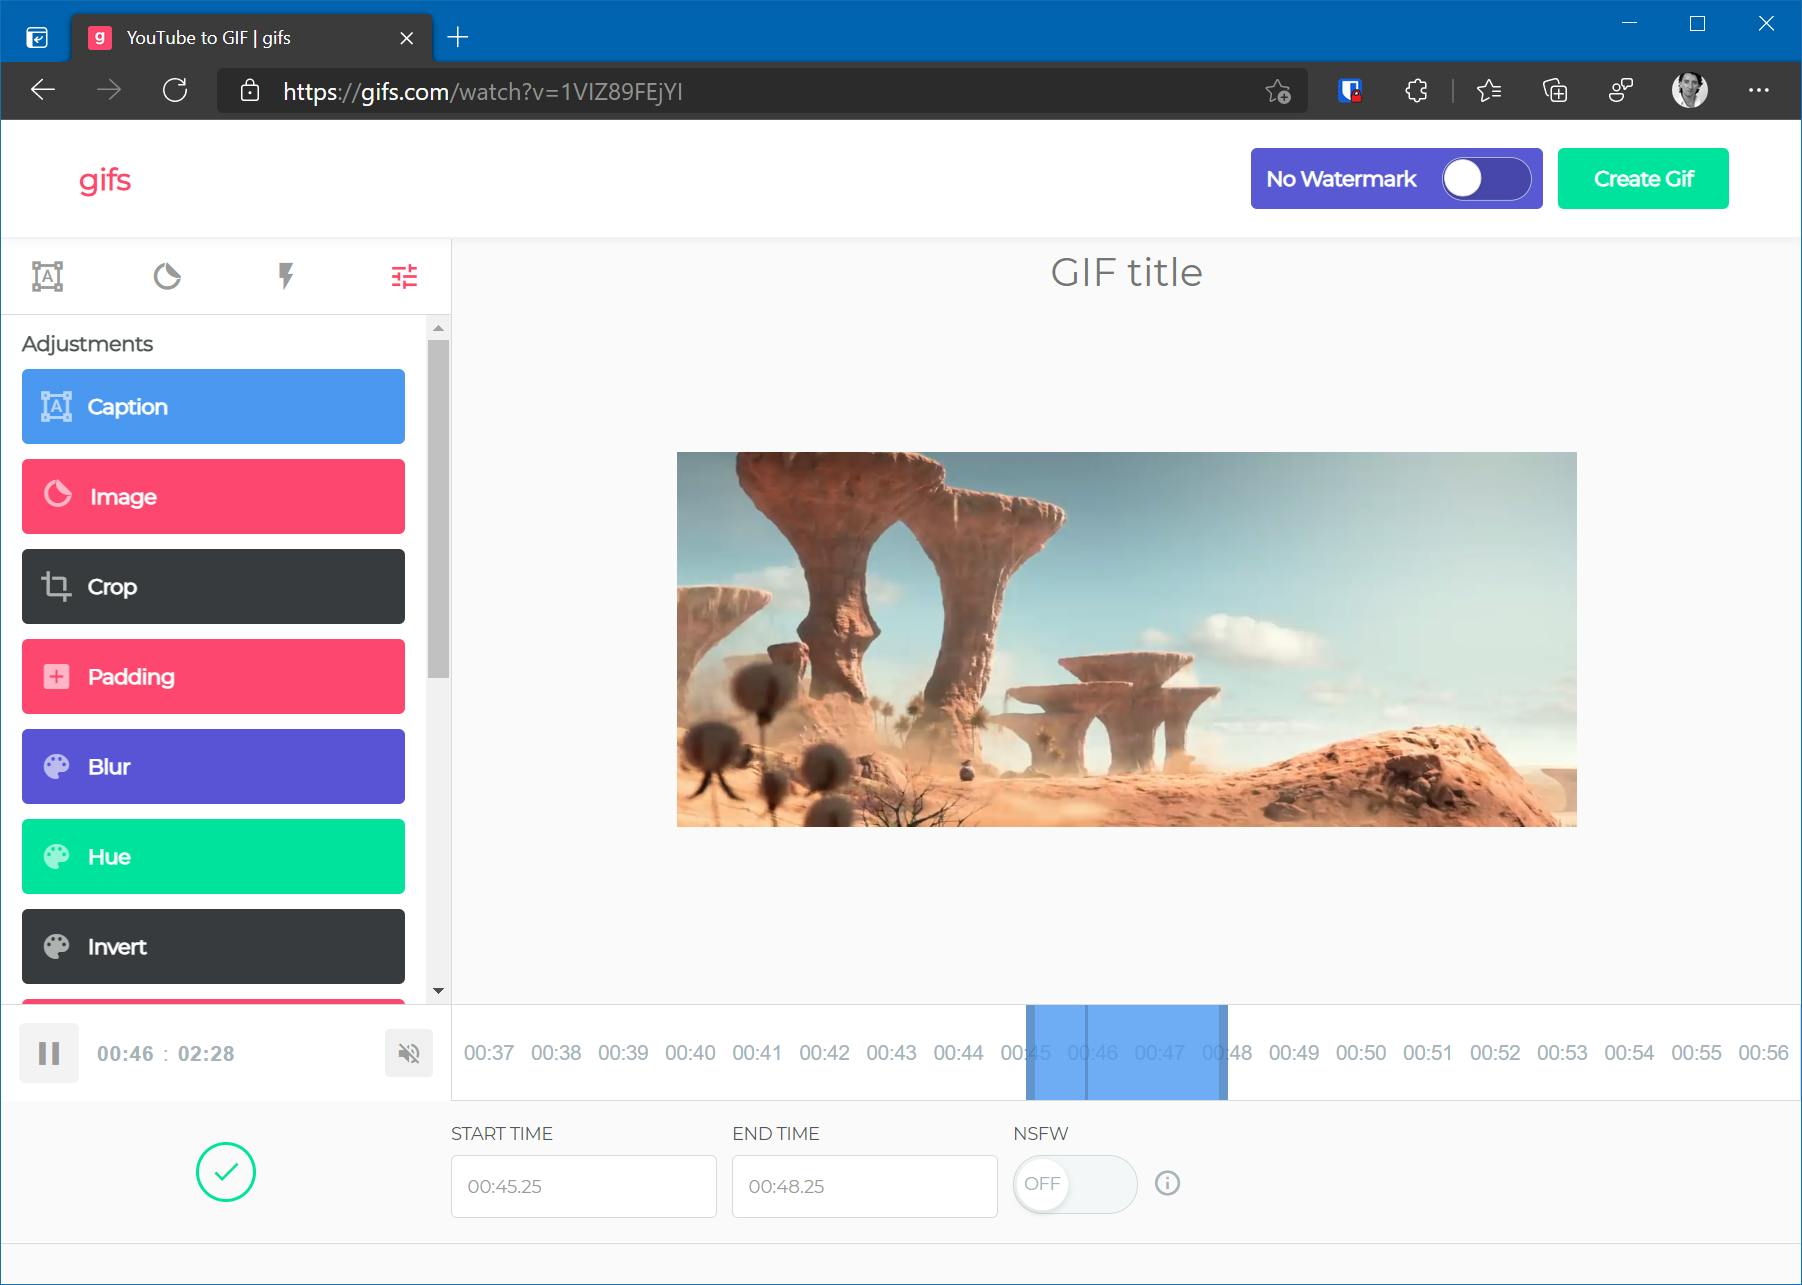Open the Extensions puzzle icon

point(1416,91)
